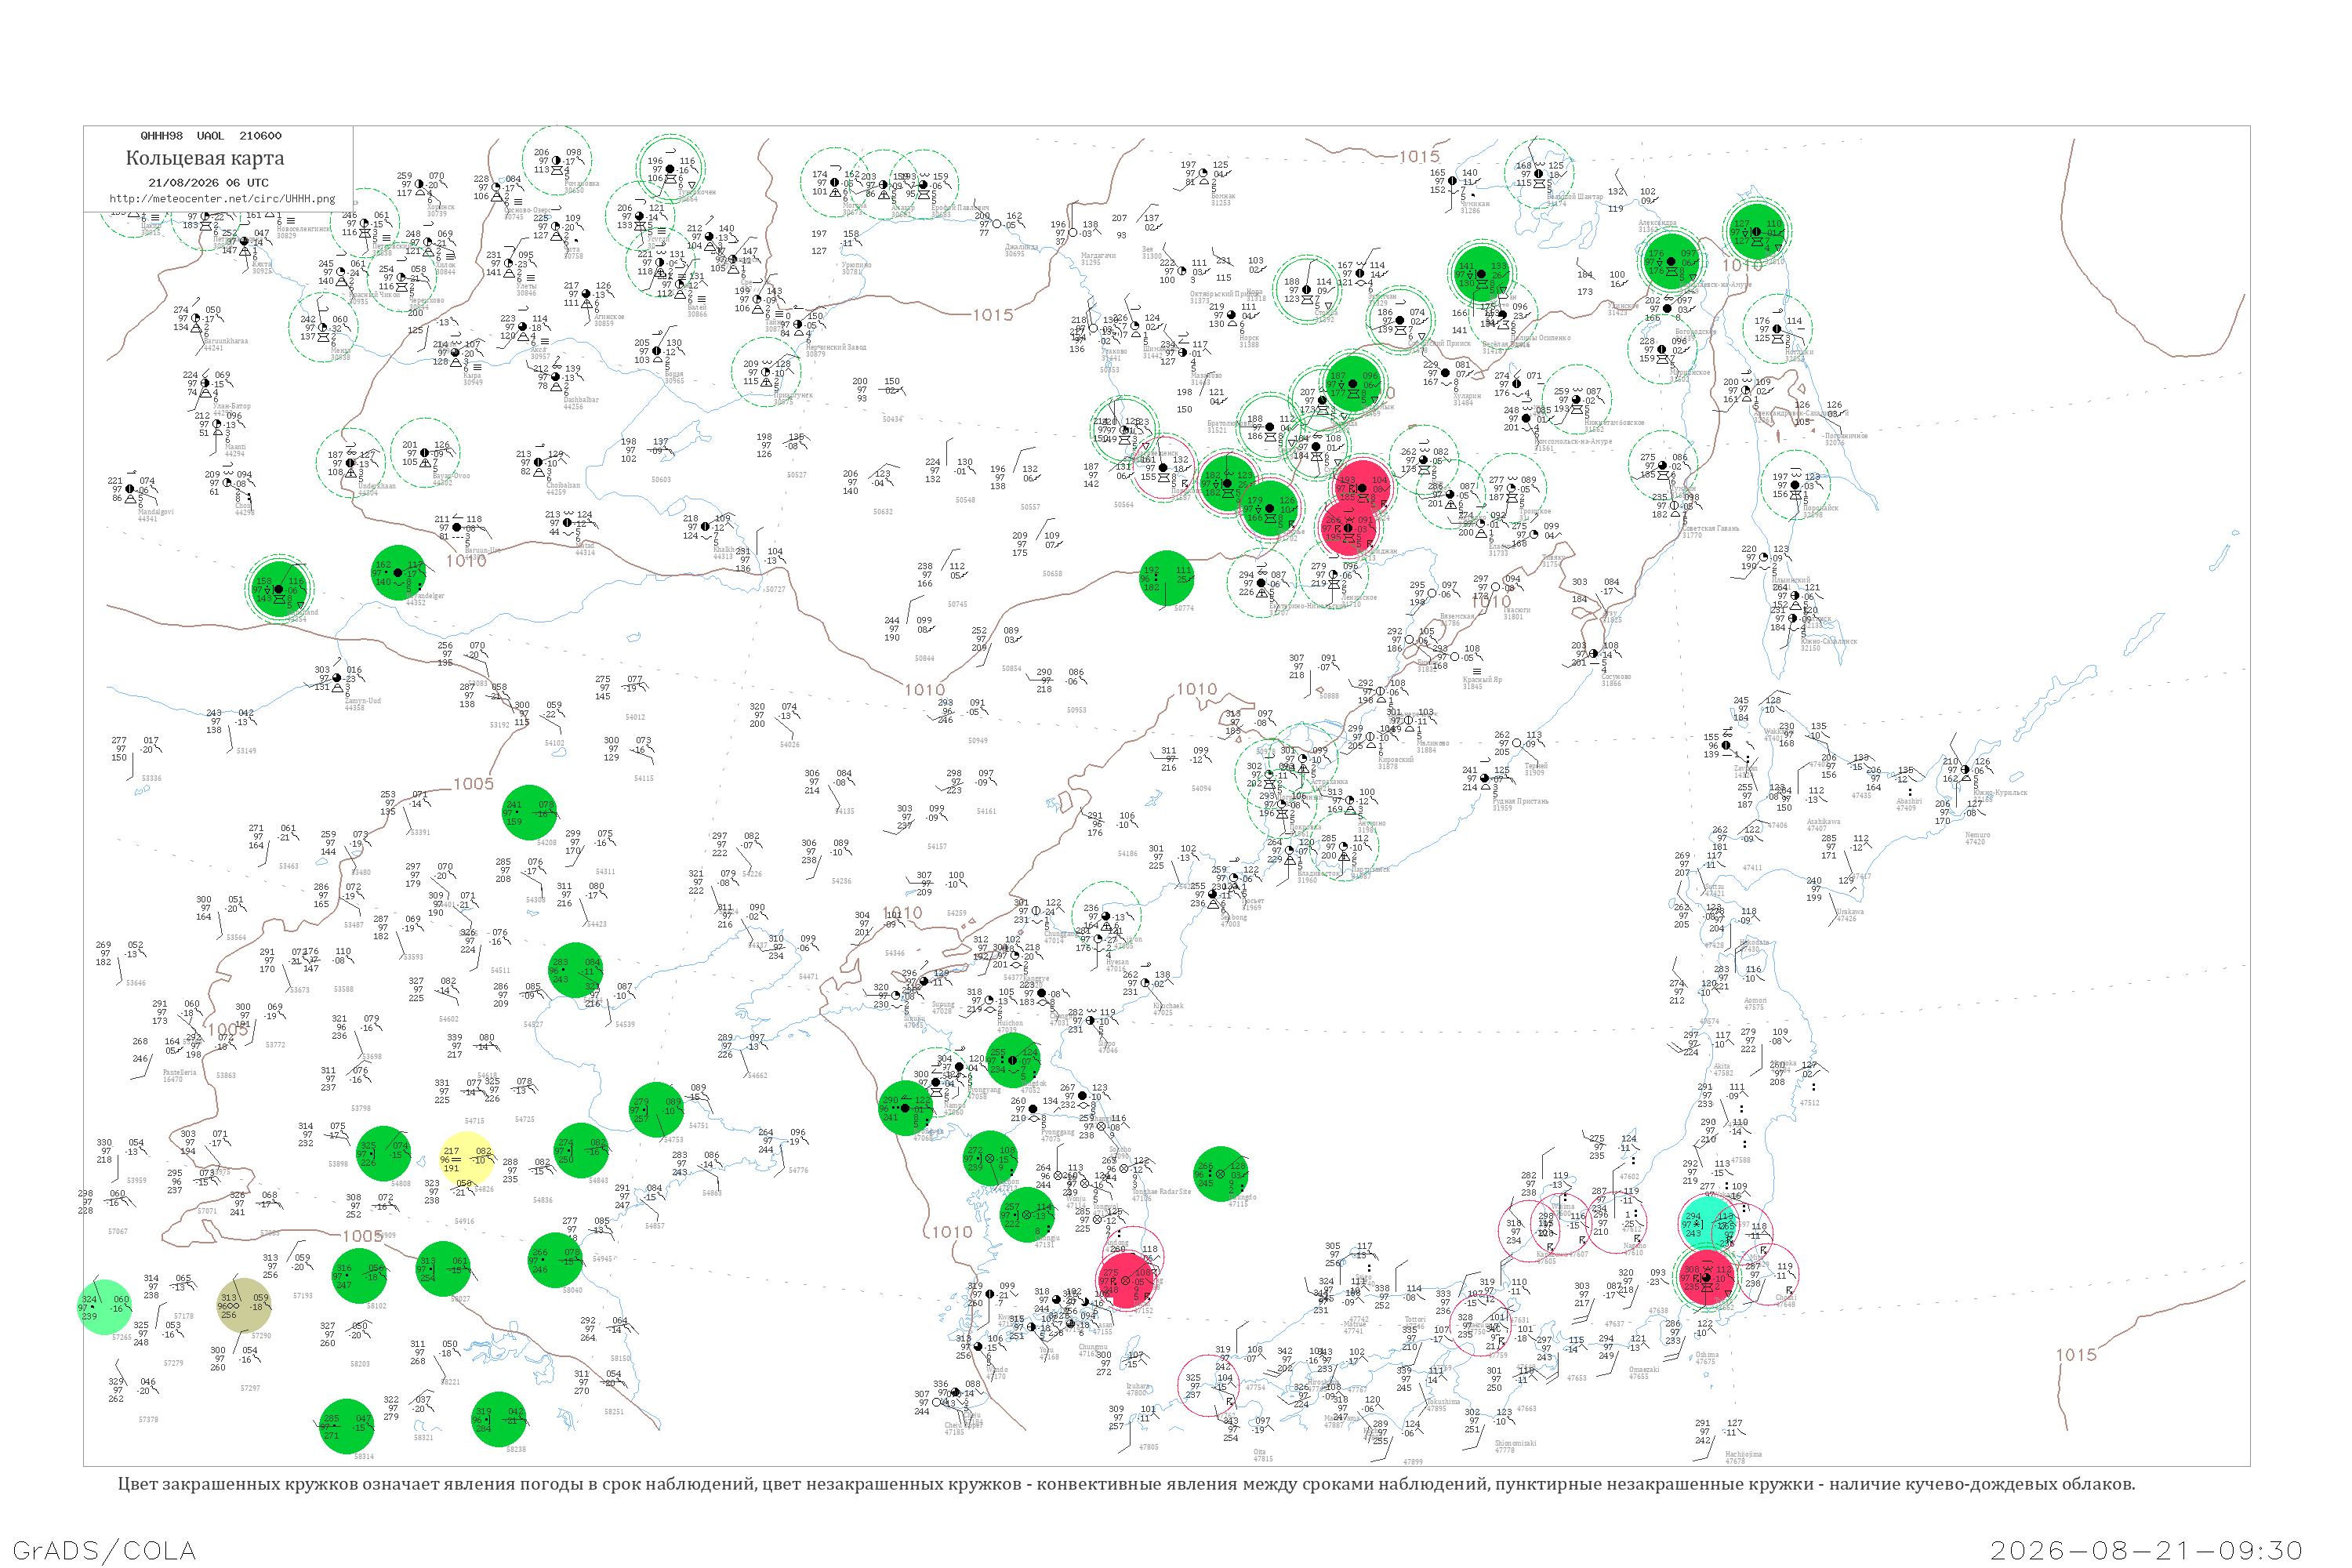
Task: Click the station label "Романовка"
Action: tap(582, 184)
